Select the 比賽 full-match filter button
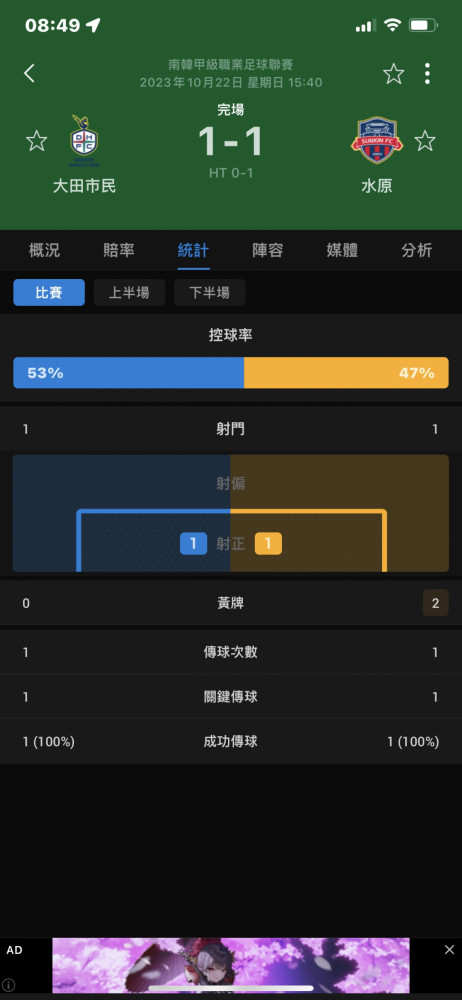This screenshot has width=462, height=1000. coord(49,293)
